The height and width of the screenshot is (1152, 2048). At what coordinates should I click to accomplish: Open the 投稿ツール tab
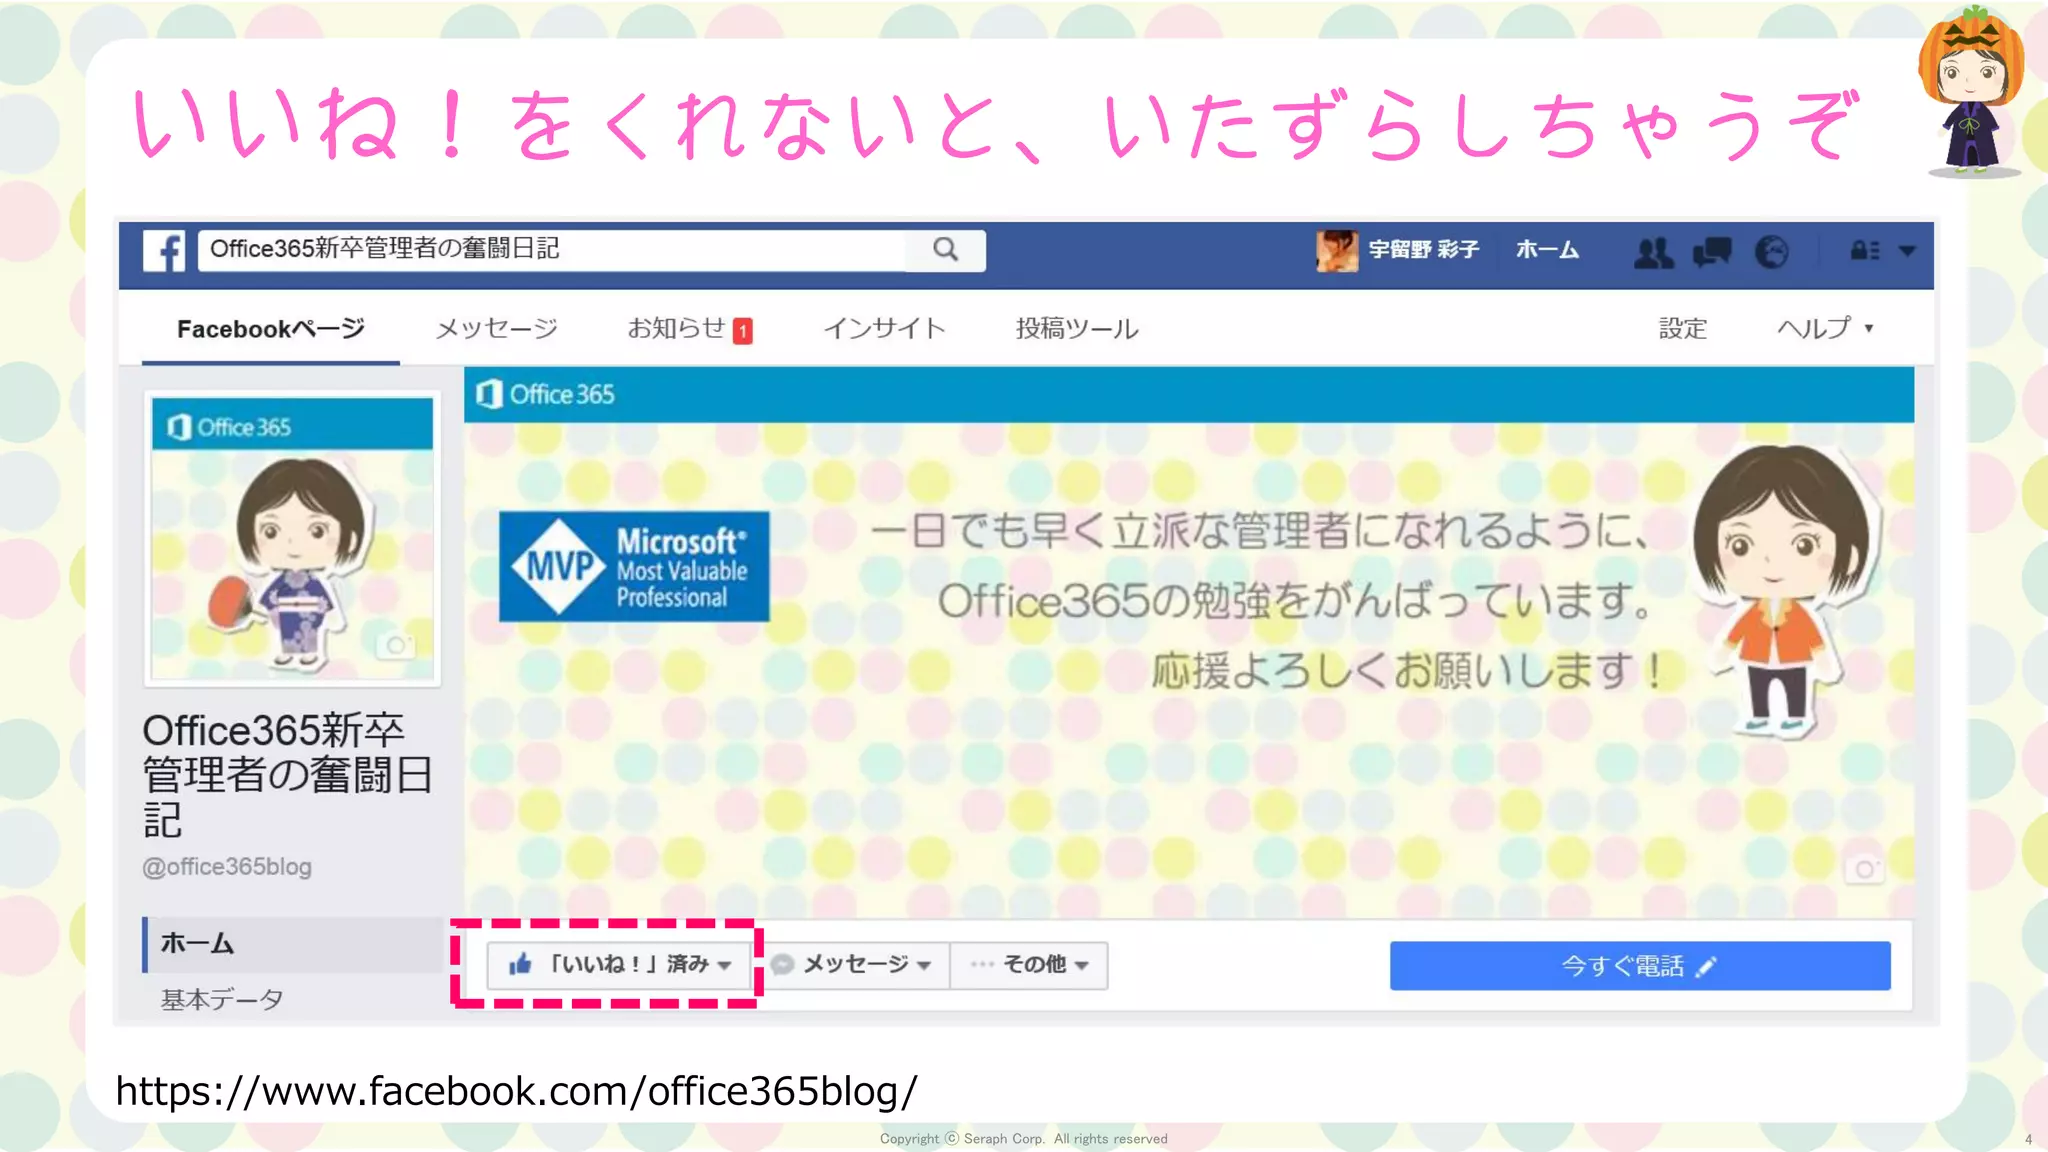(1077, 329)
